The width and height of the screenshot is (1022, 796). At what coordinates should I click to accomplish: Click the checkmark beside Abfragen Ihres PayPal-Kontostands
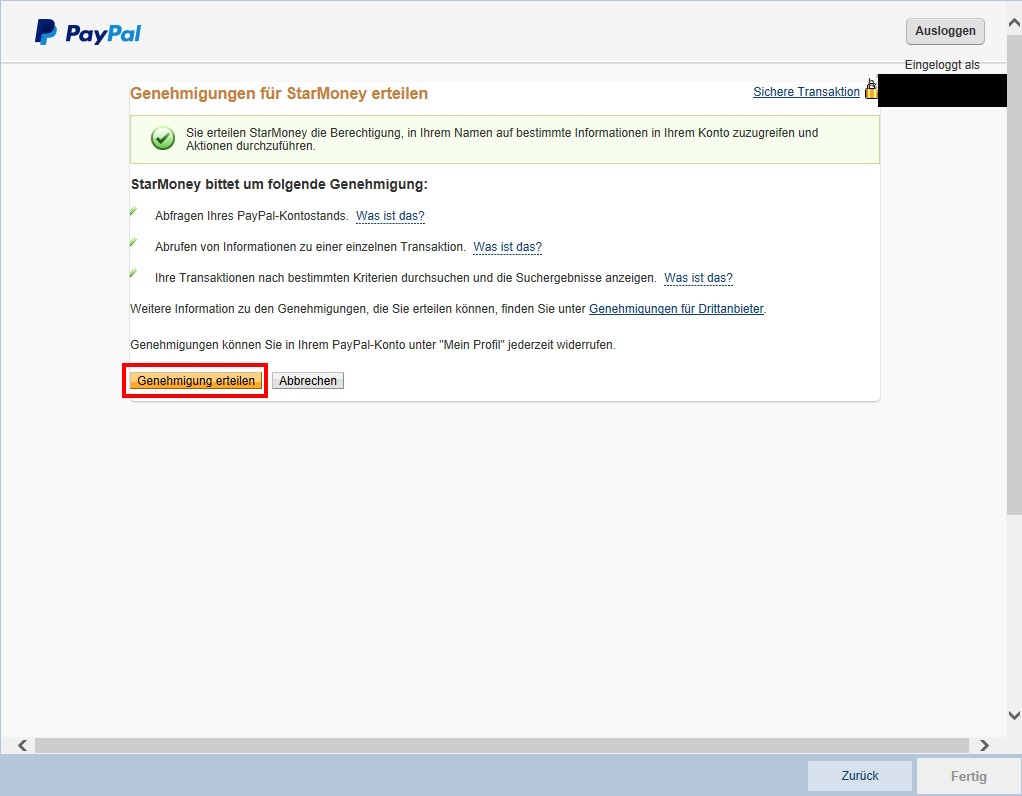[x=133, y=212]
